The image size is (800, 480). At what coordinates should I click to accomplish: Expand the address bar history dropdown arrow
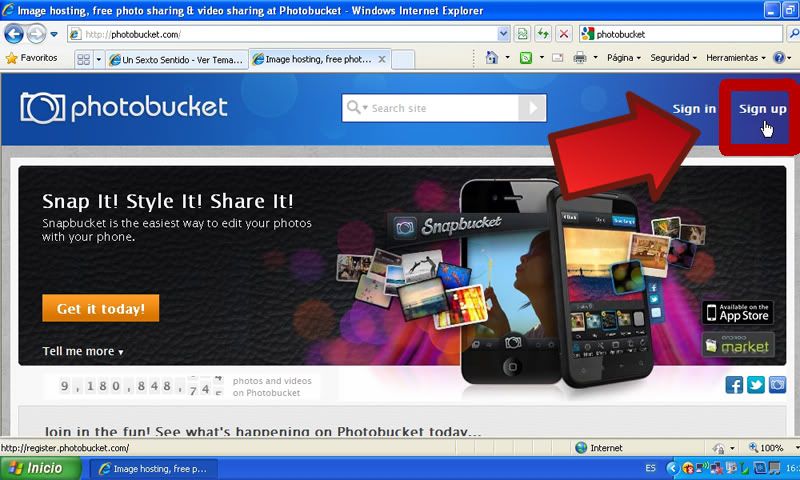tap(503, 34)
